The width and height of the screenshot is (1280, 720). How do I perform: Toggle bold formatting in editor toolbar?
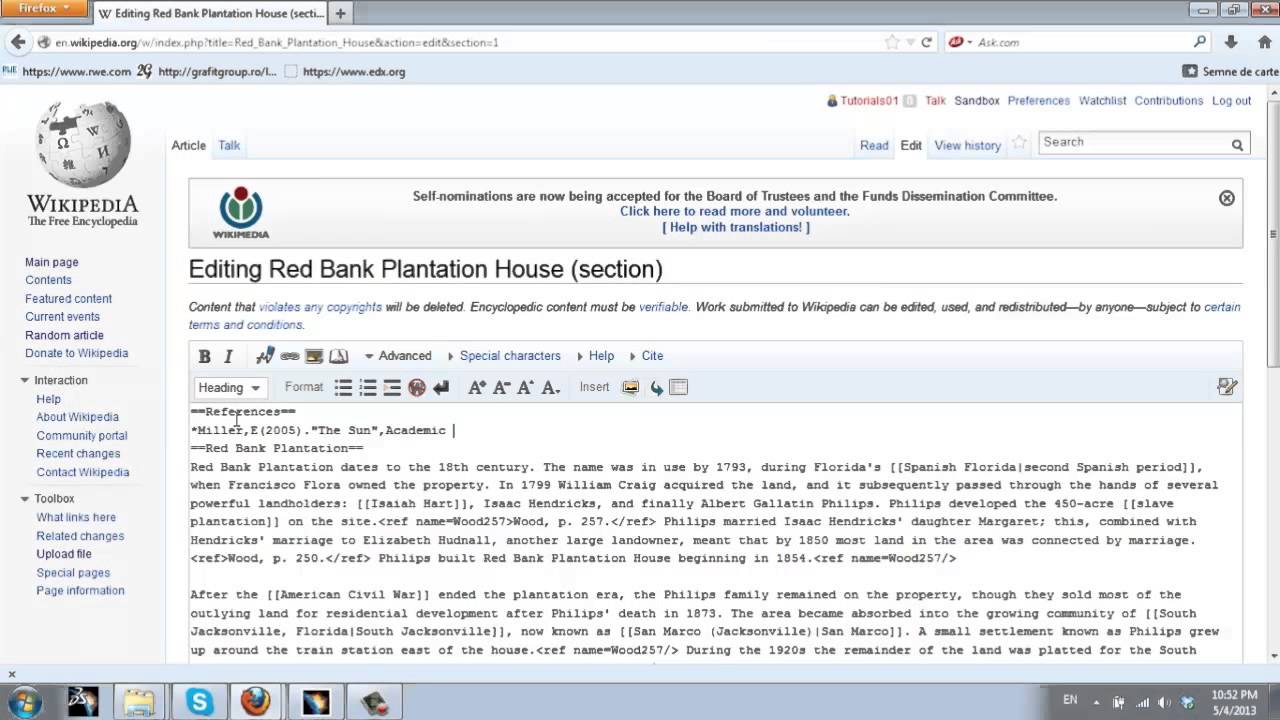204,356
